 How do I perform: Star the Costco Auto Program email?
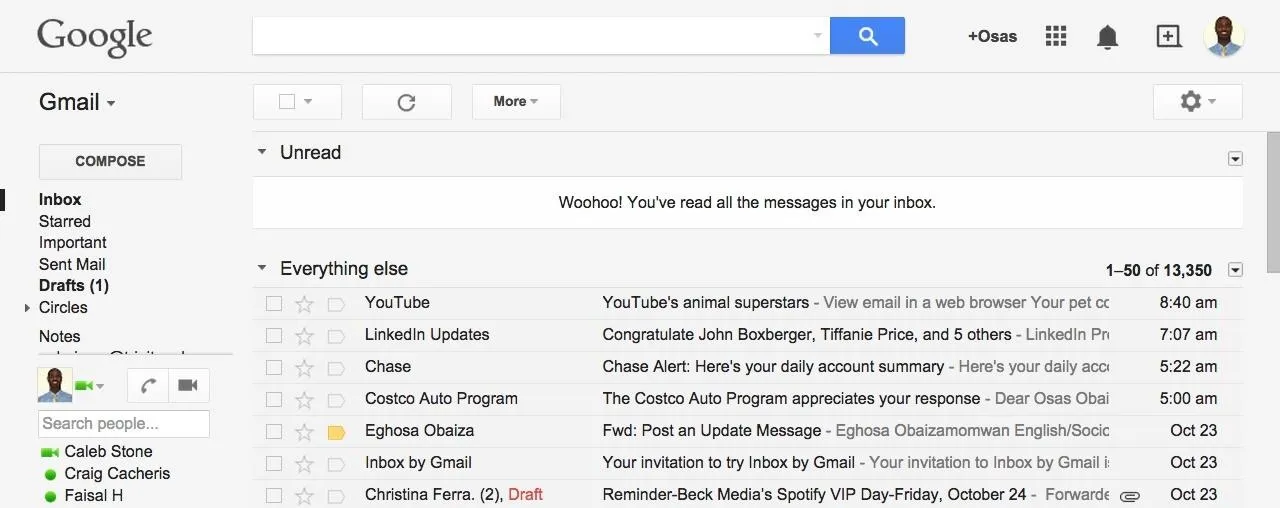point(304,399)
